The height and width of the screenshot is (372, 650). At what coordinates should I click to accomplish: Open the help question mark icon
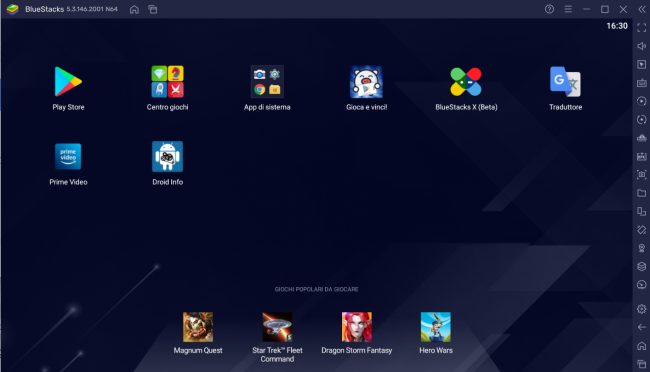(x=549, y=9)
